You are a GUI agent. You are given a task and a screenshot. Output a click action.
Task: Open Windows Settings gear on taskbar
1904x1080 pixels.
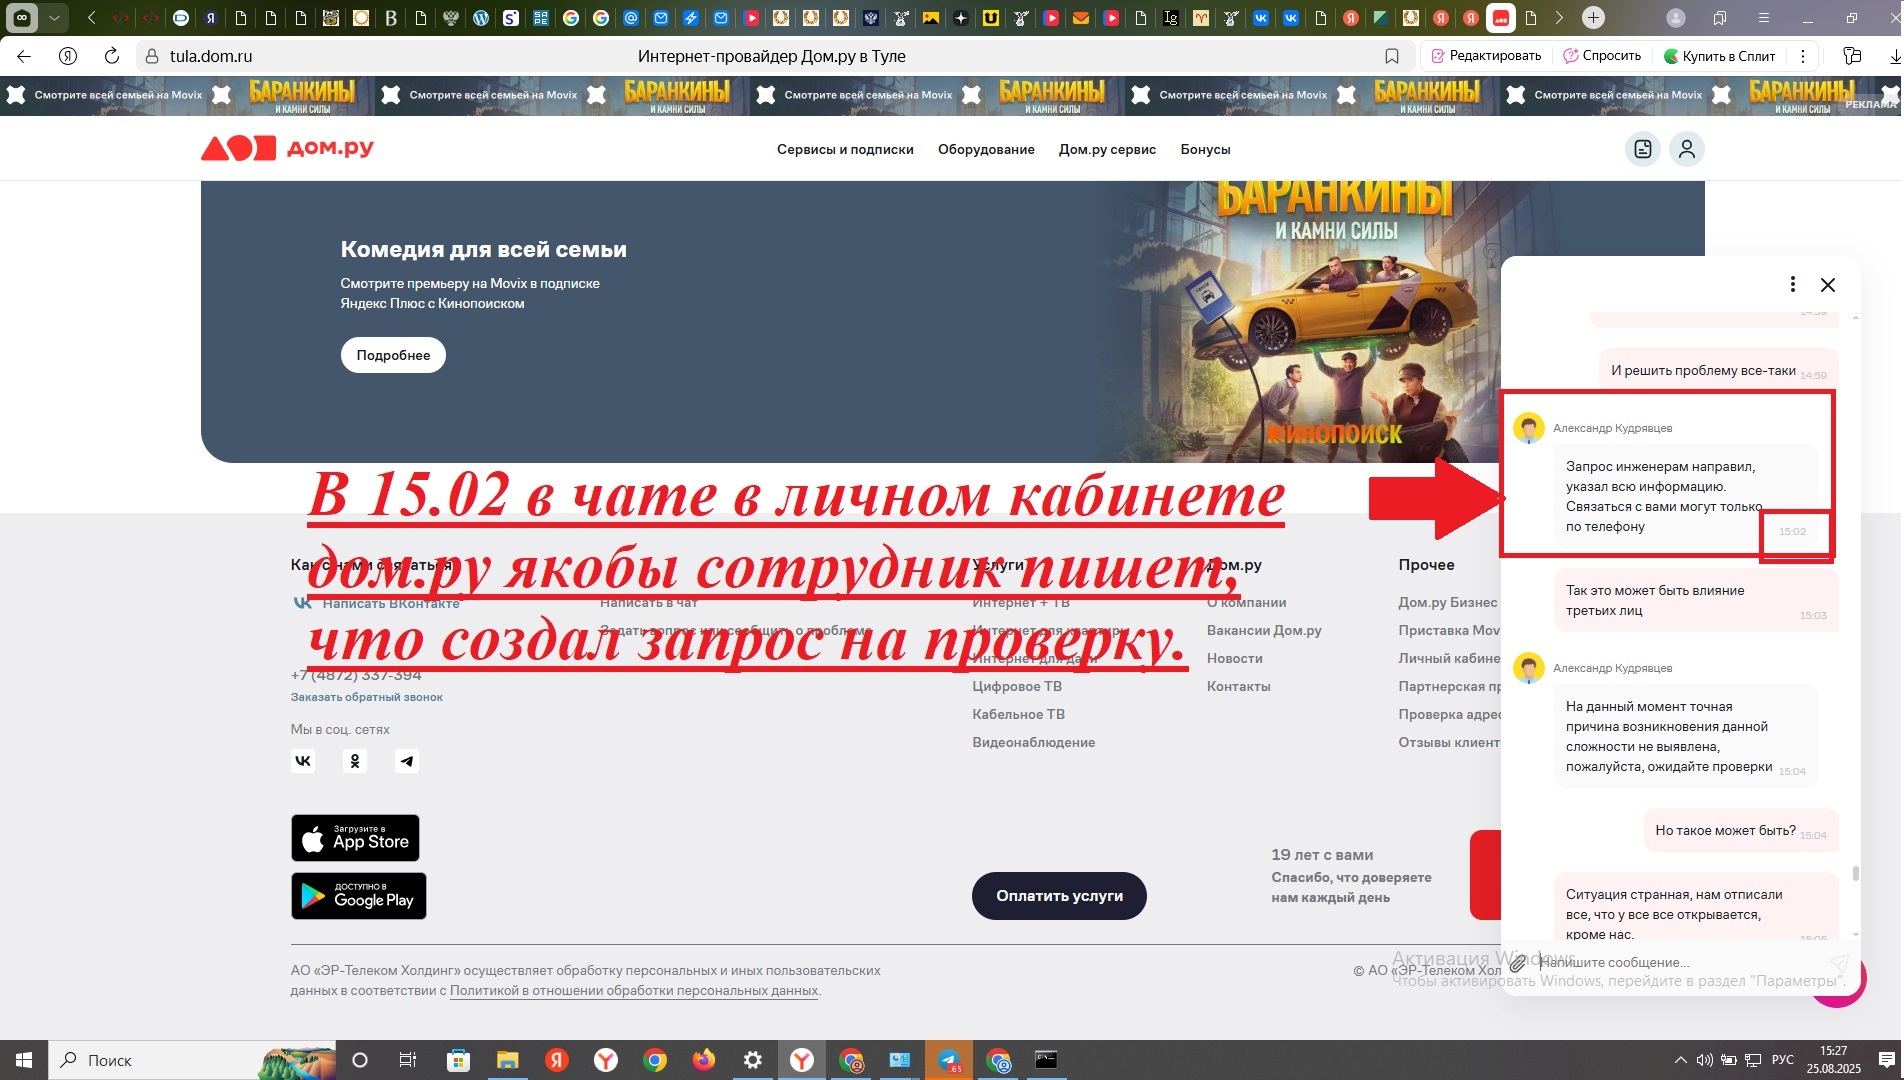[753, 1060]
